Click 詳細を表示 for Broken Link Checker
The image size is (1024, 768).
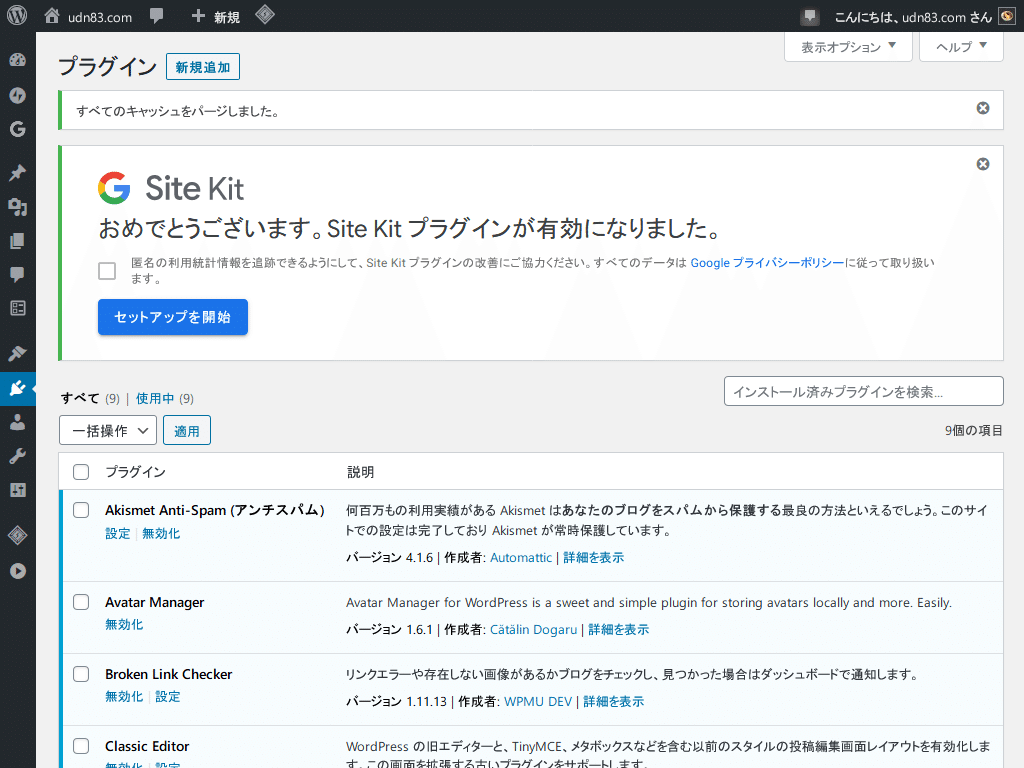tap(613, 701)
